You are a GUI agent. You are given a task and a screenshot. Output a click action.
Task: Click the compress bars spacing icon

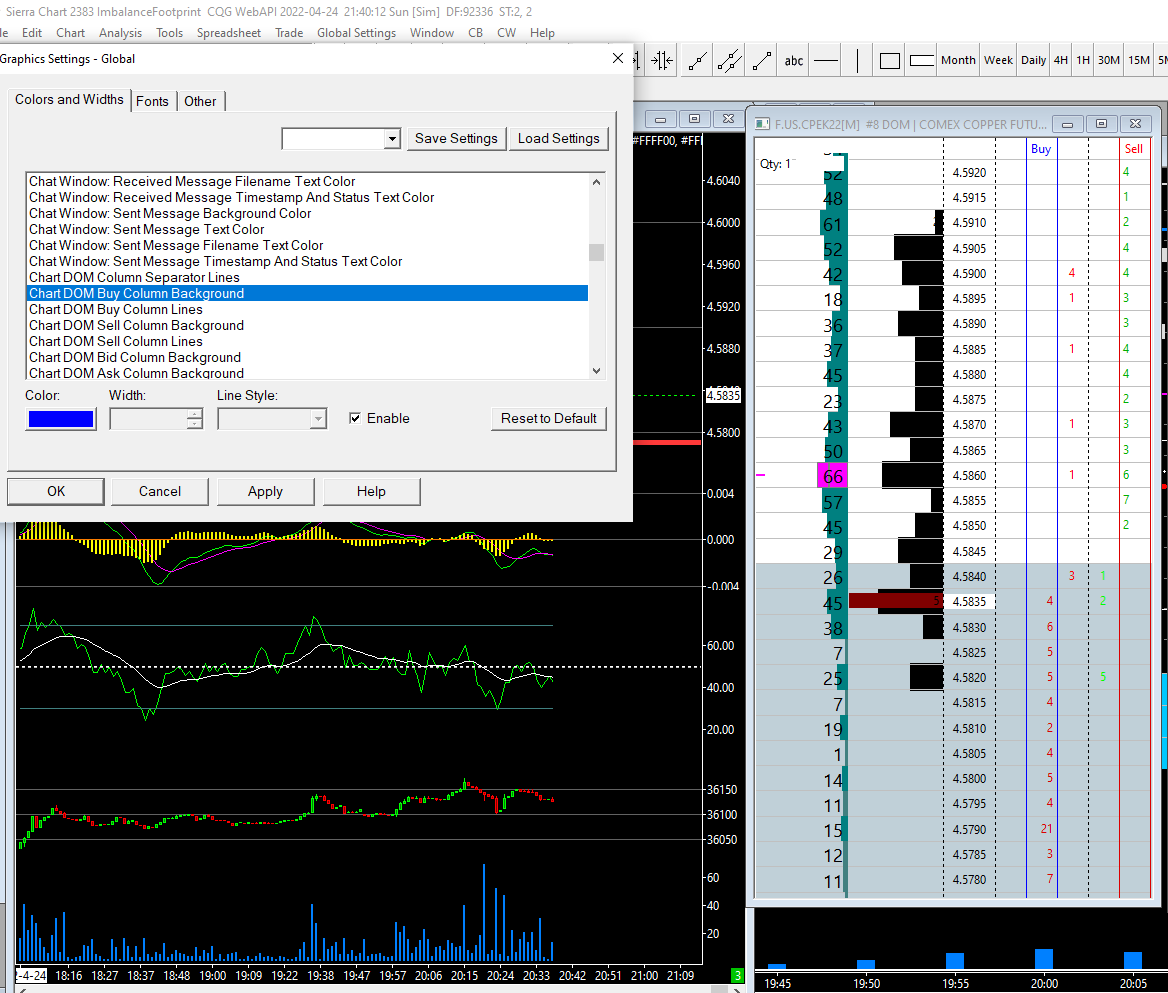click(x=662, y=60)
